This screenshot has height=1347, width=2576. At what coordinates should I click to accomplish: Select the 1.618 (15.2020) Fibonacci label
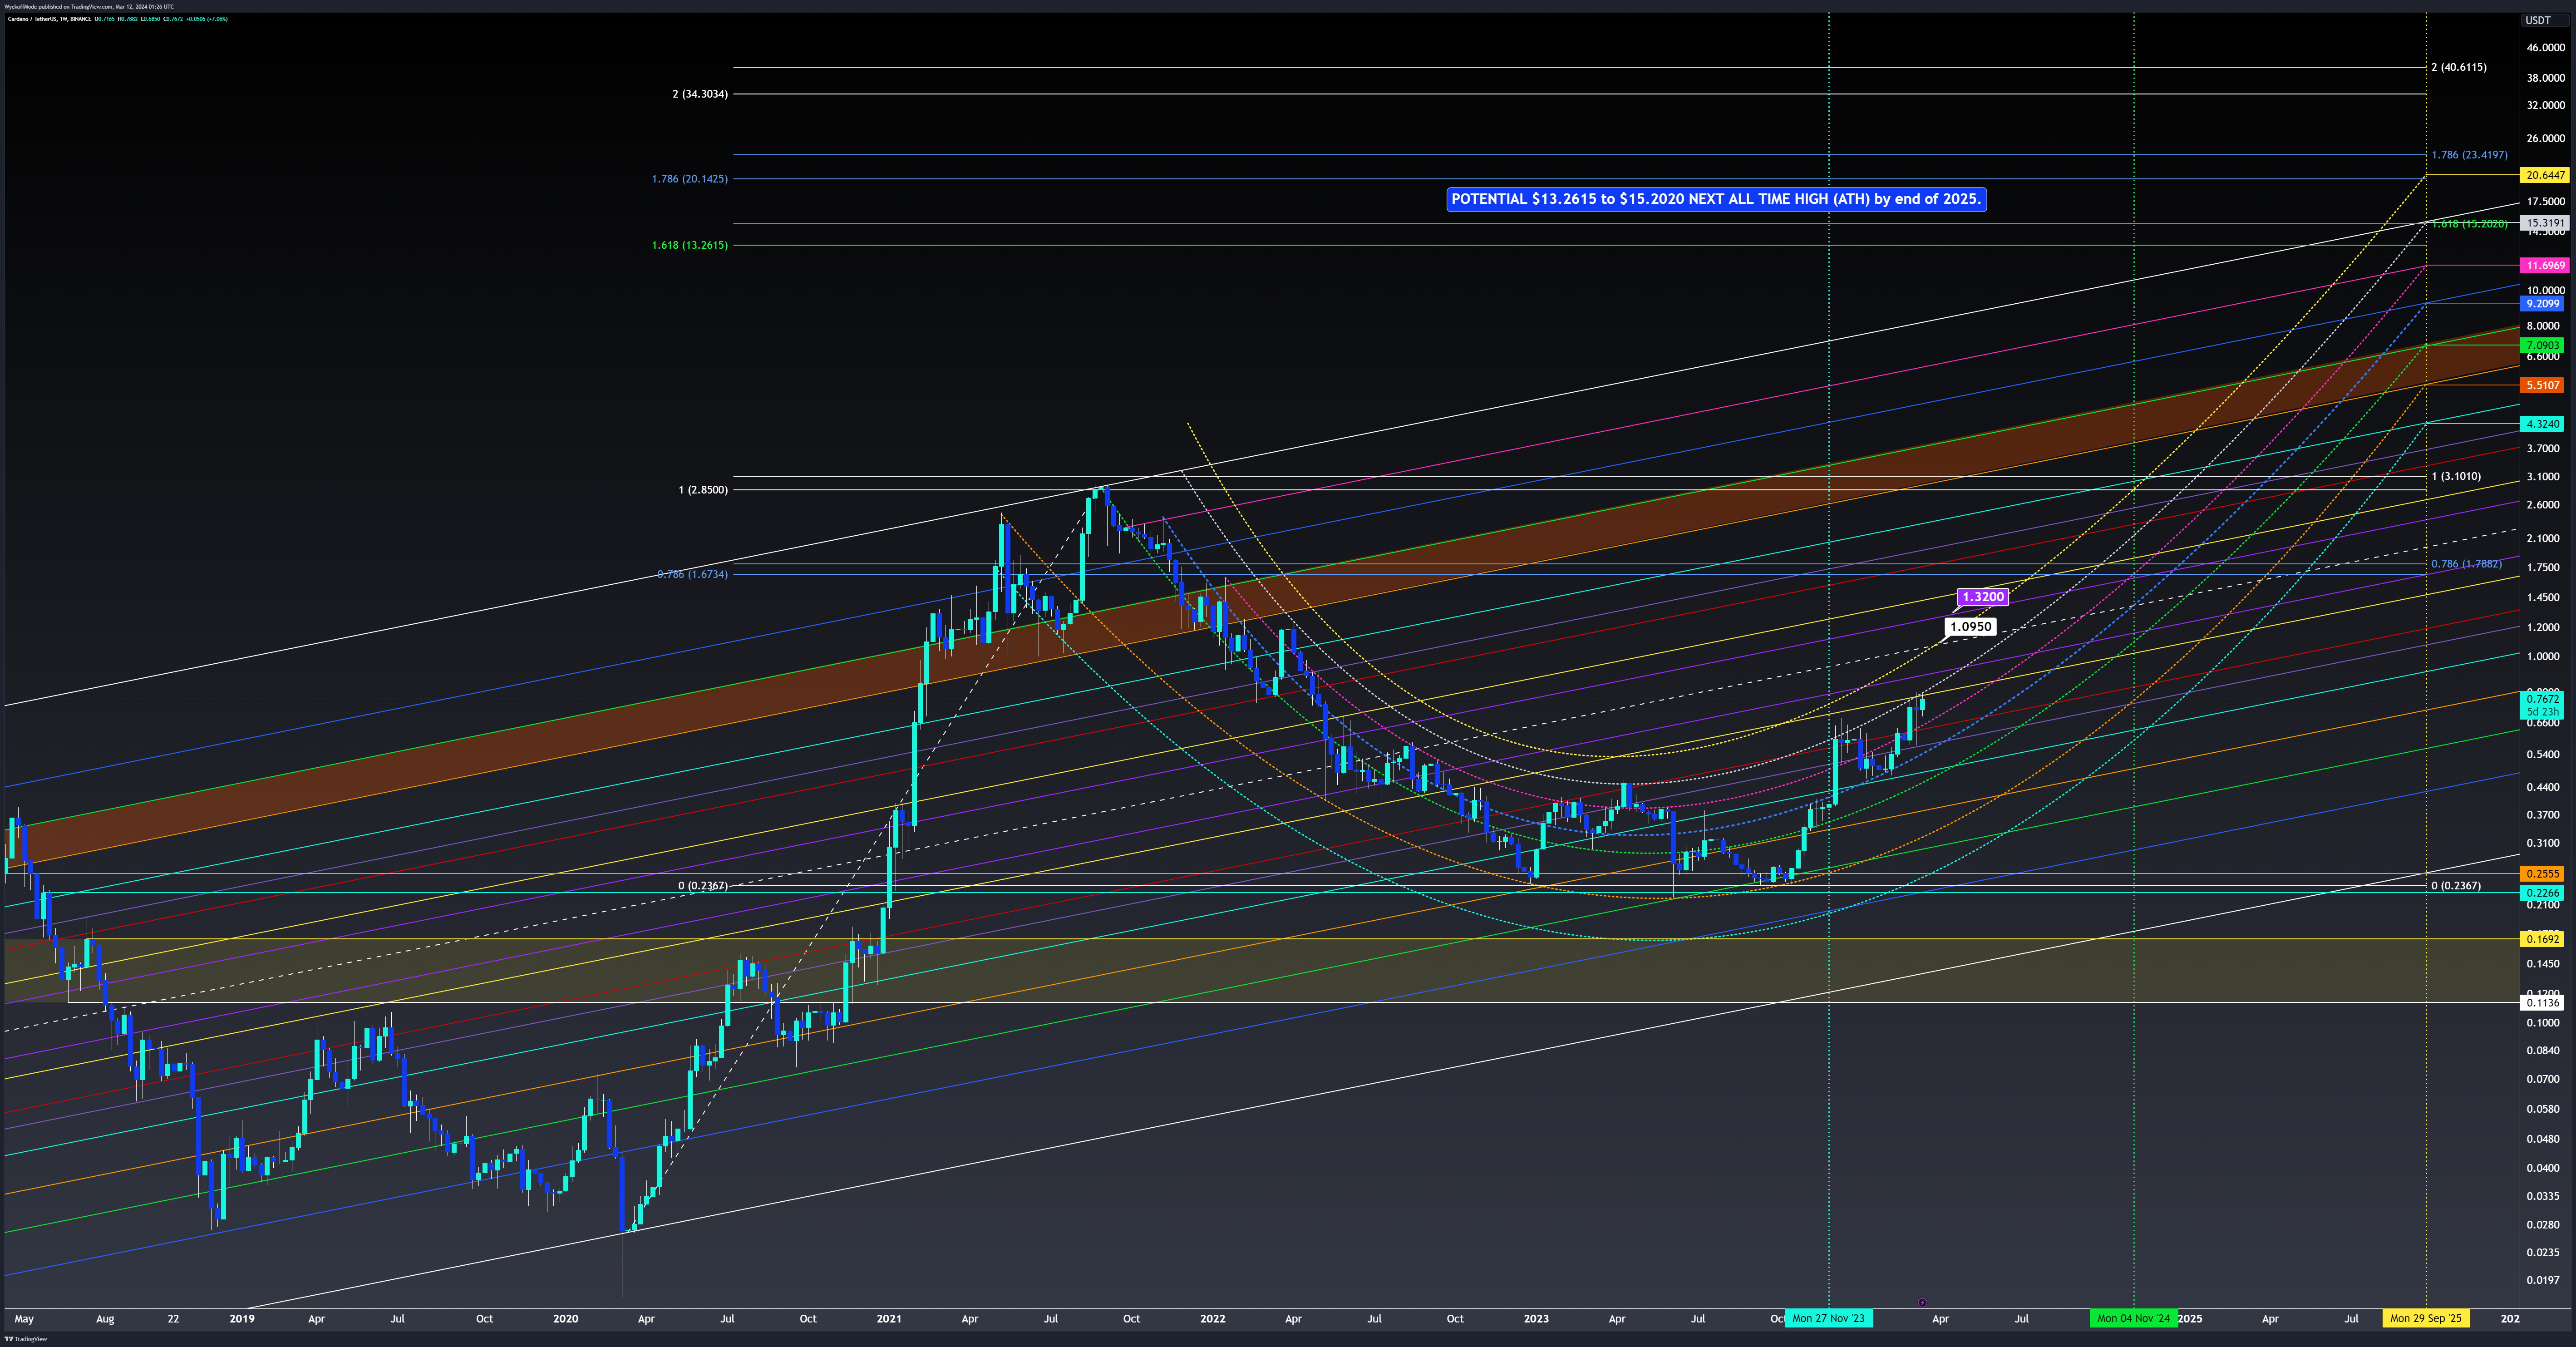coord(2469,224)
